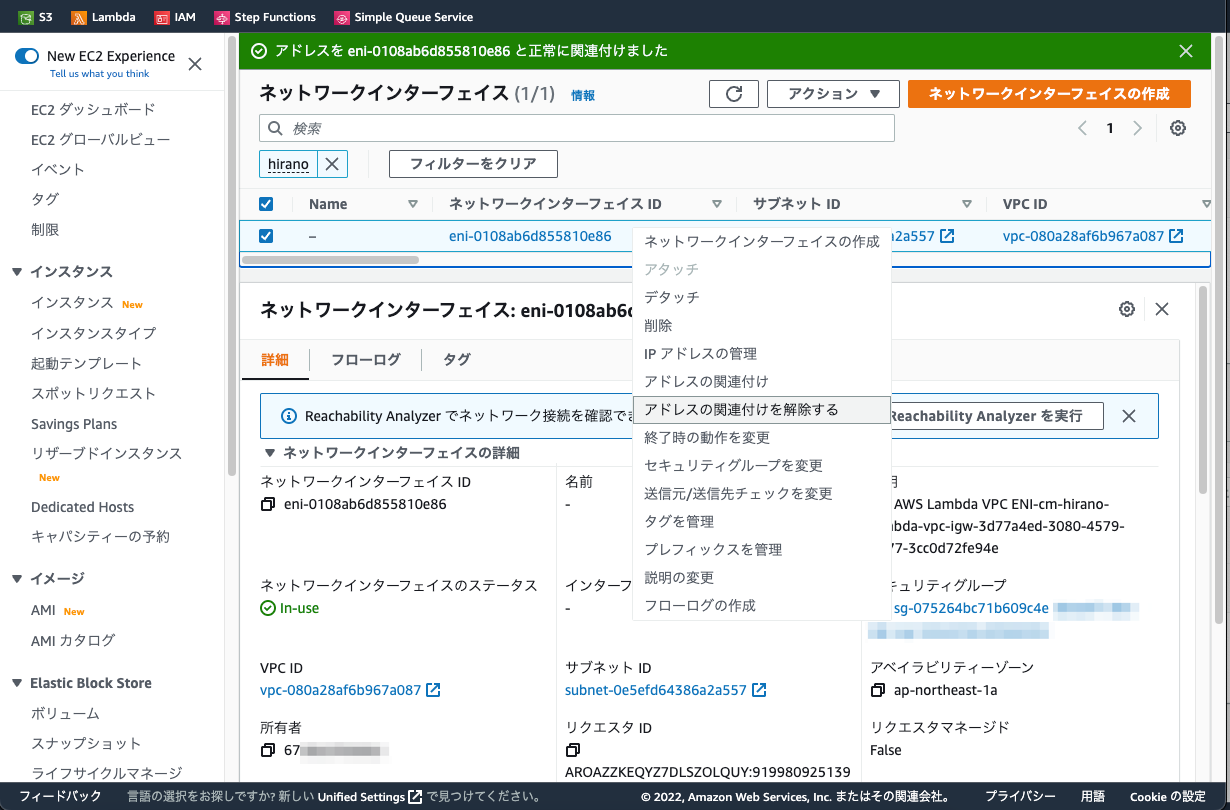Viewport: 1230px width, 810px height.
Task: Open the サブネット ID column sort dropdown
Action: (966, 203)
